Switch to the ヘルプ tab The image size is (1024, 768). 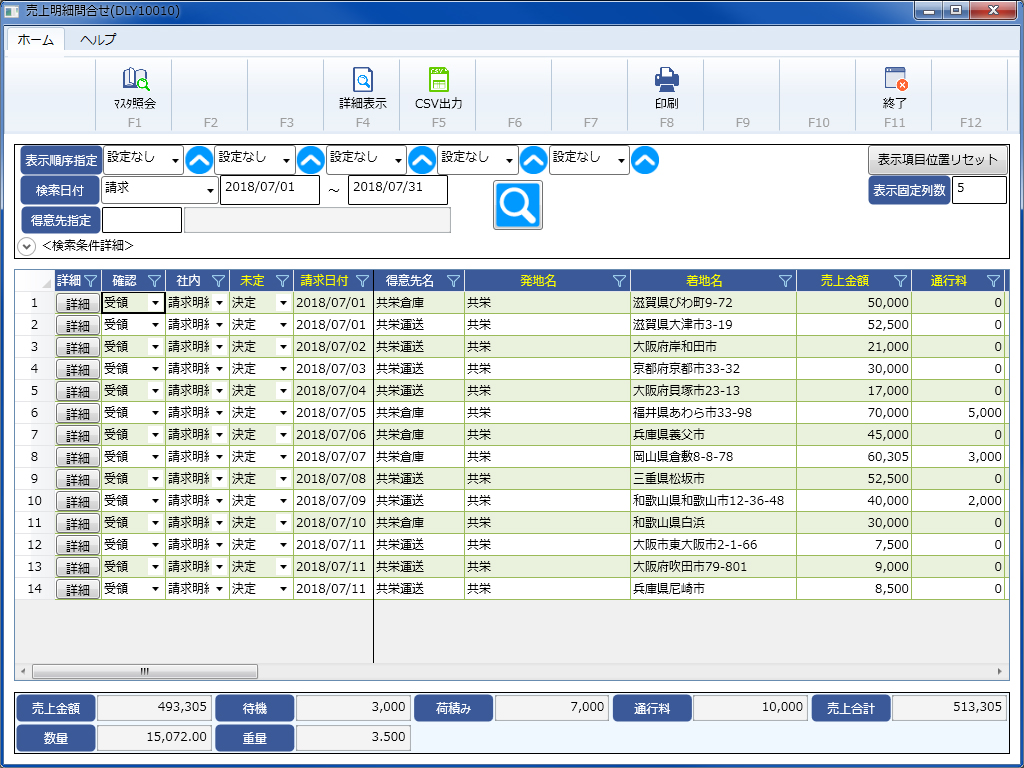click(98, 40)
